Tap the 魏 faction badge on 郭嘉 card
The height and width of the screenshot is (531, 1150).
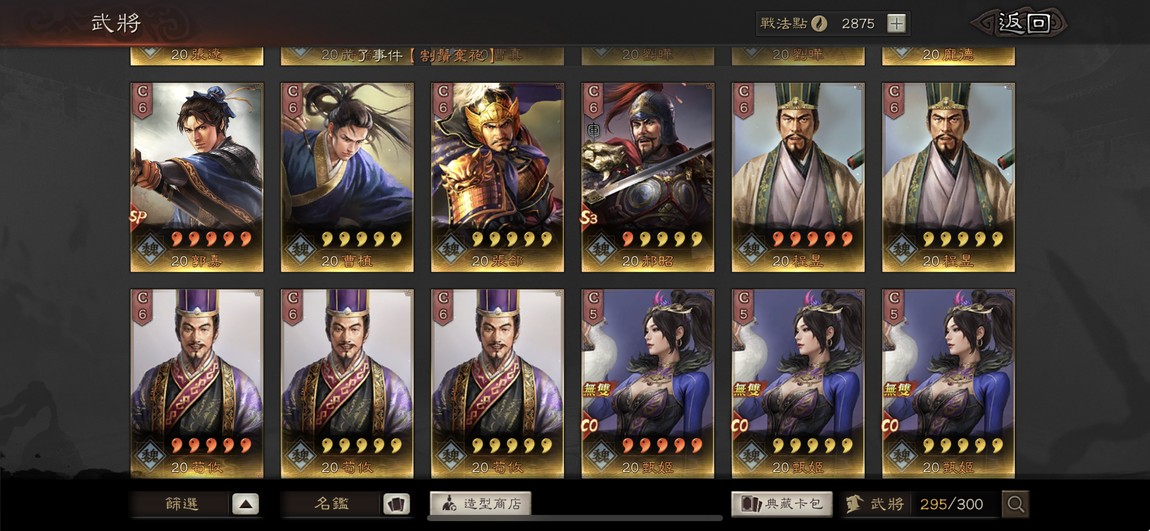tap(150, 249)
